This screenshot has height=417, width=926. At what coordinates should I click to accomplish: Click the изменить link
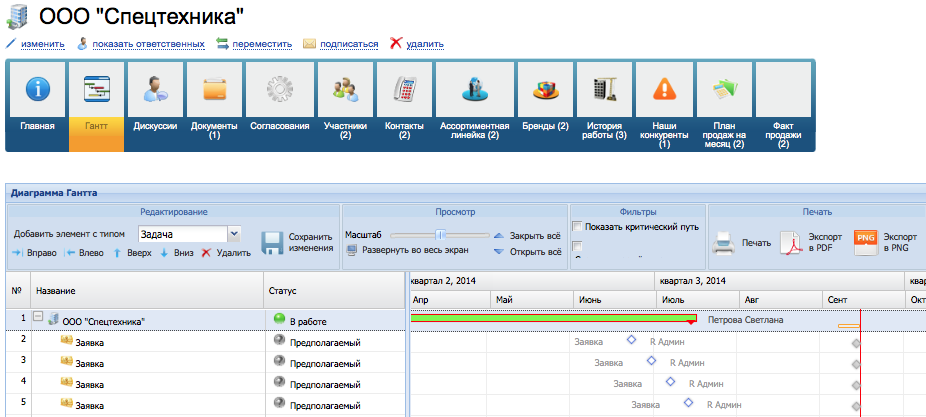43,44
